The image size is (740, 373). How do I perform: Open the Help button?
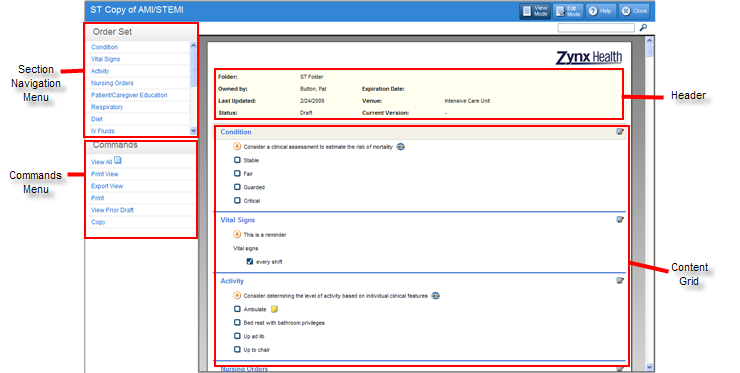click(600, 11)
